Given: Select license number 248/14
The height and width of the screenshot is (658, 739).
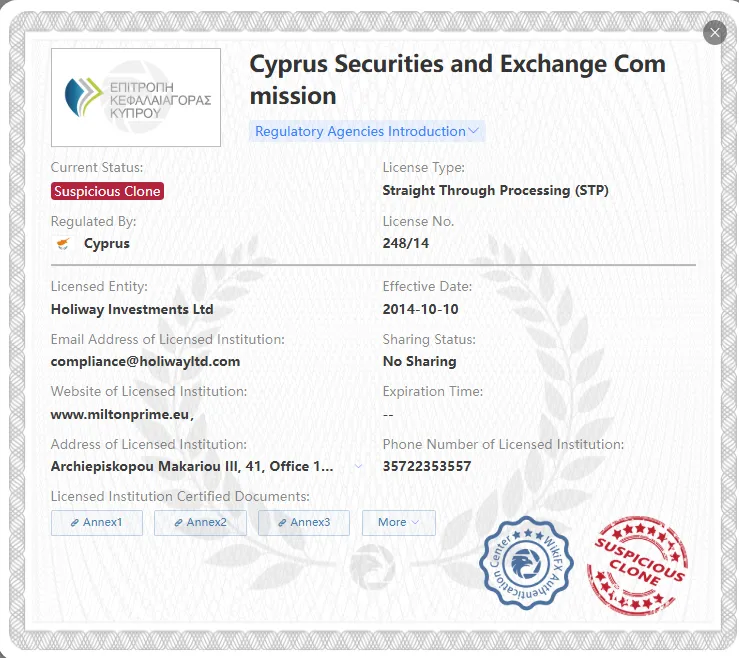Looking at the screenshot, I should tap(406, 243).
